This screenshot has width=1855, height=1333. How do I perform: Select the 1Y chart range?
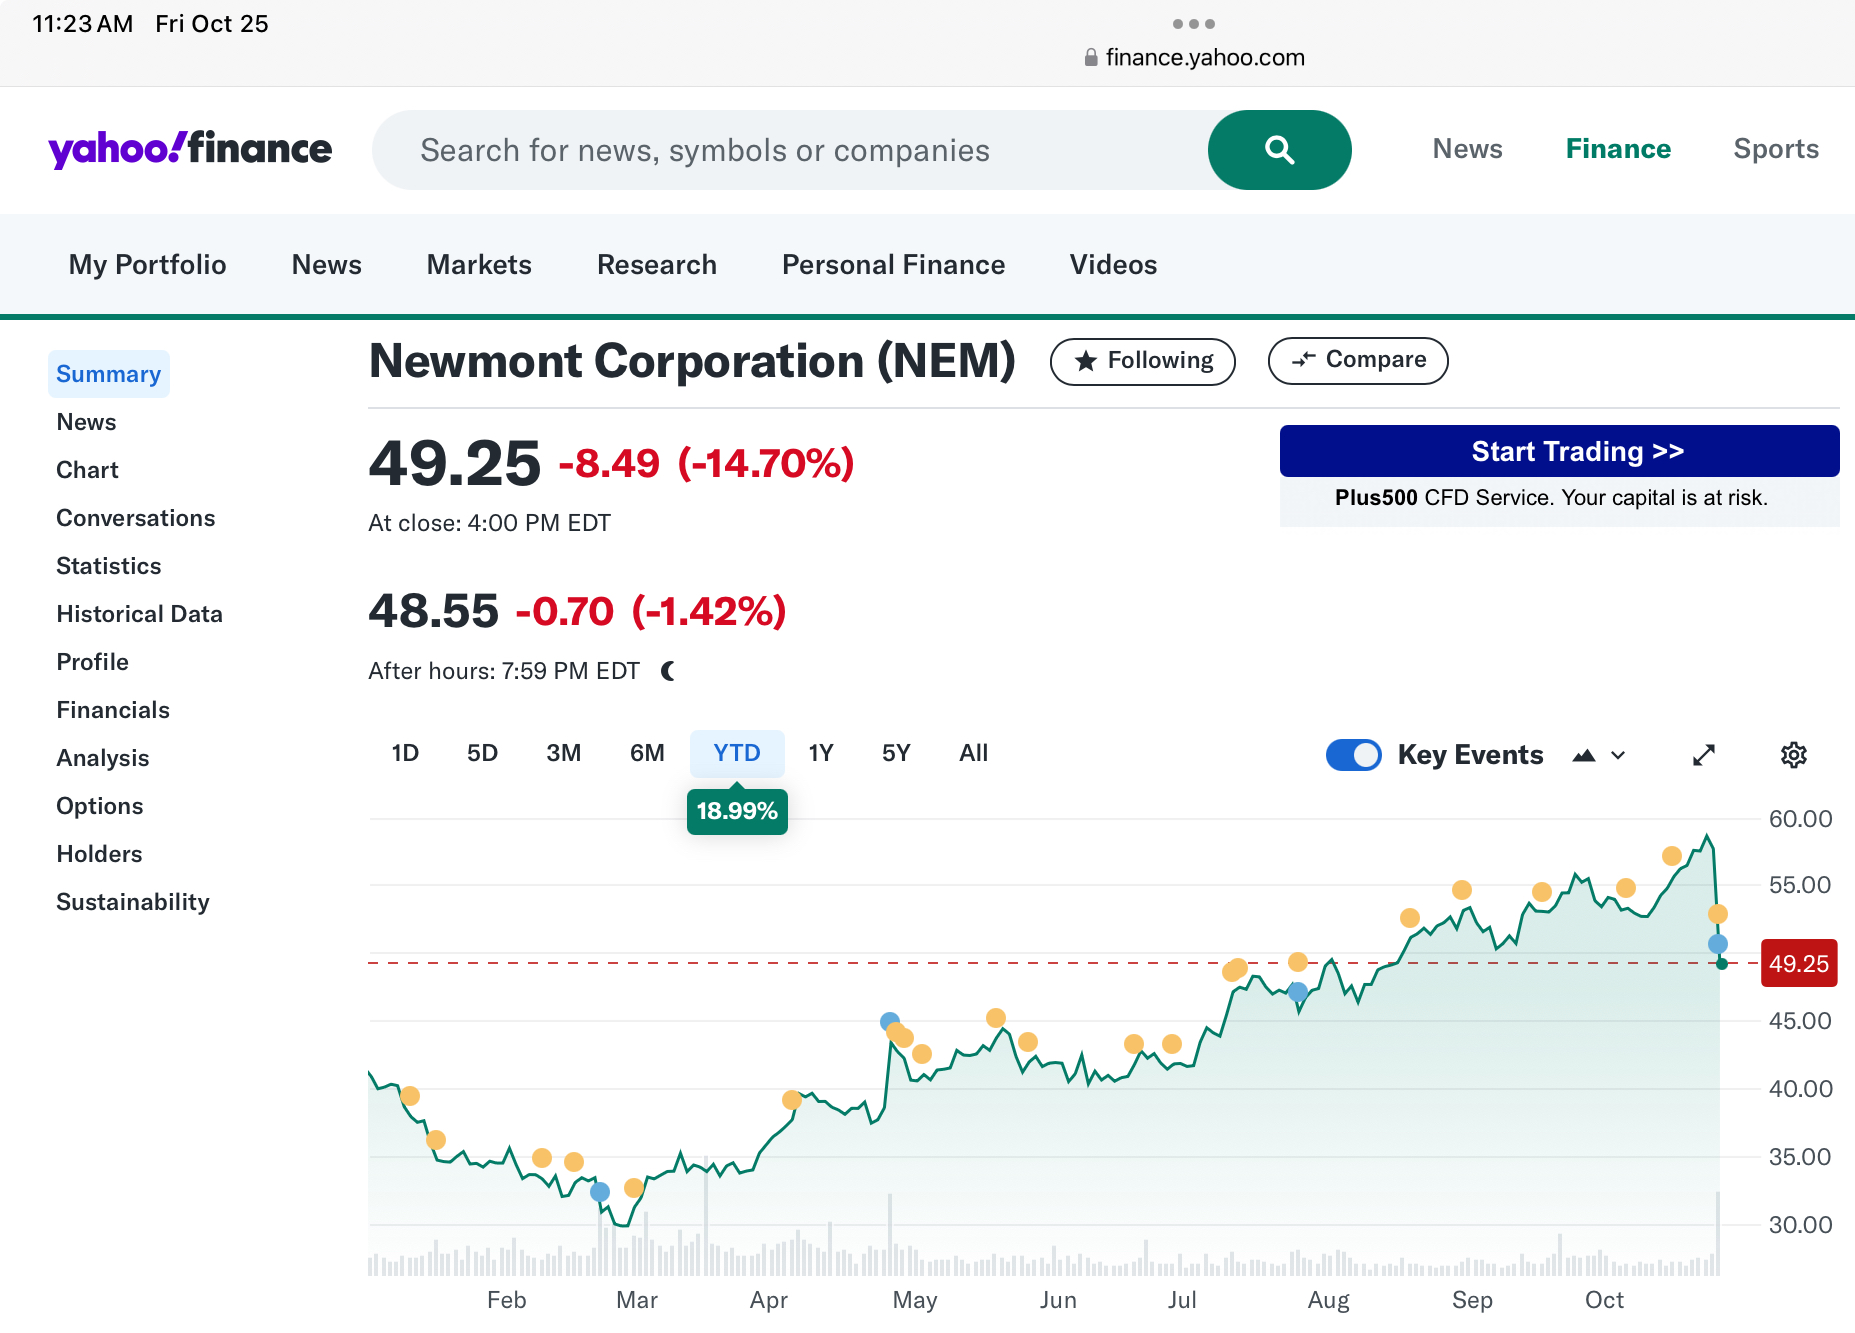[x=821, y=753]
